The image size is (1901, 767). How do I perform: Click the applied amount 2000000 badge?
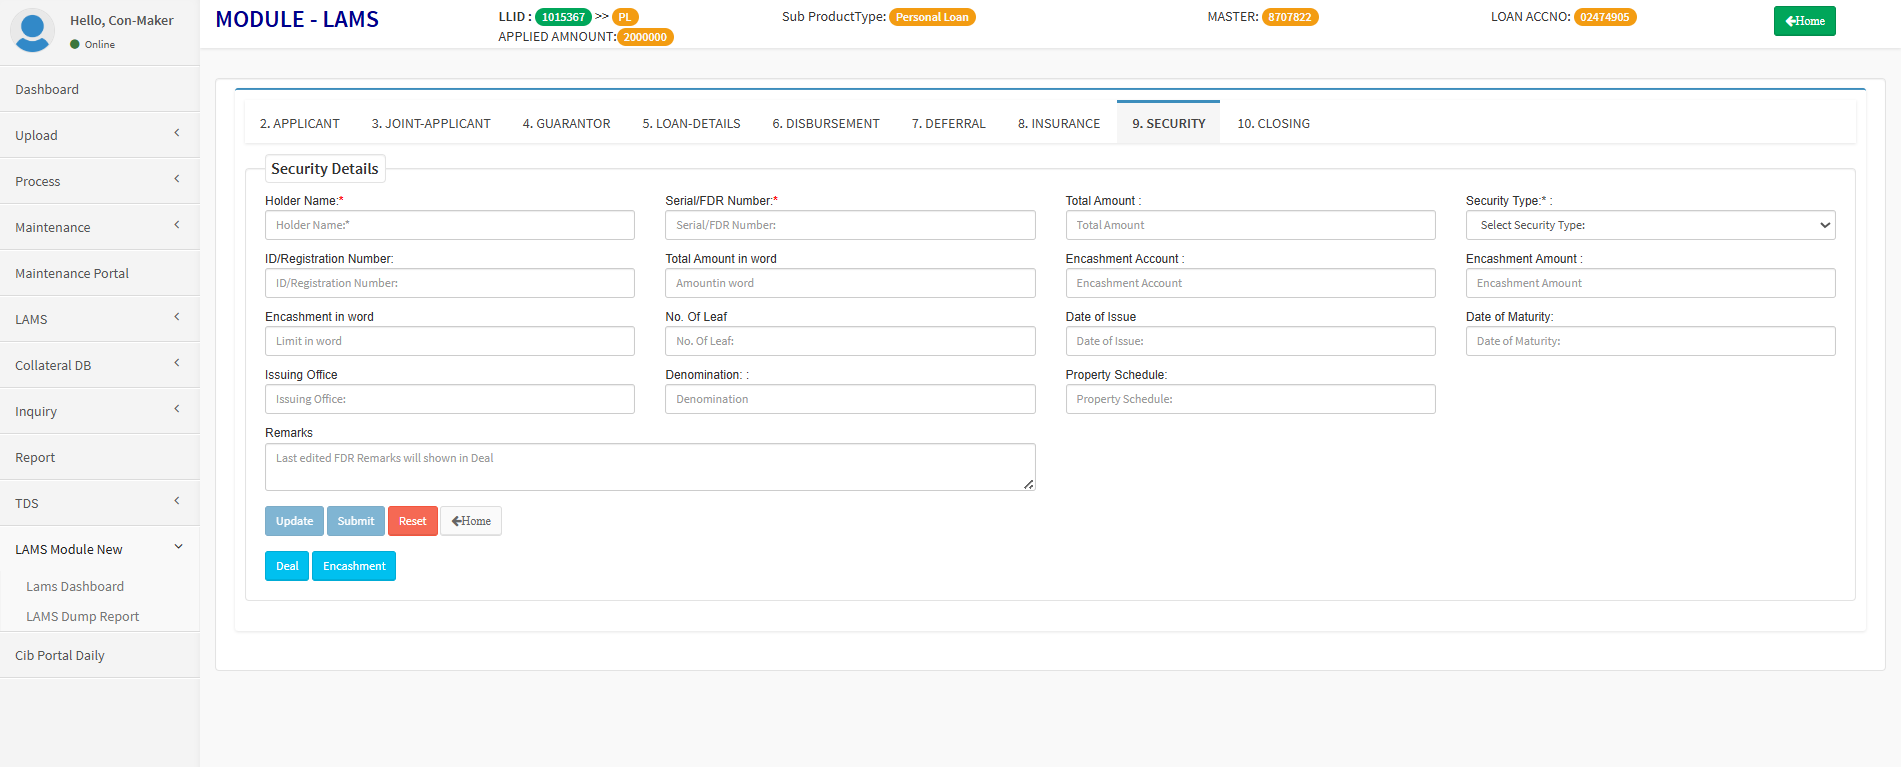tap(645, 37)
